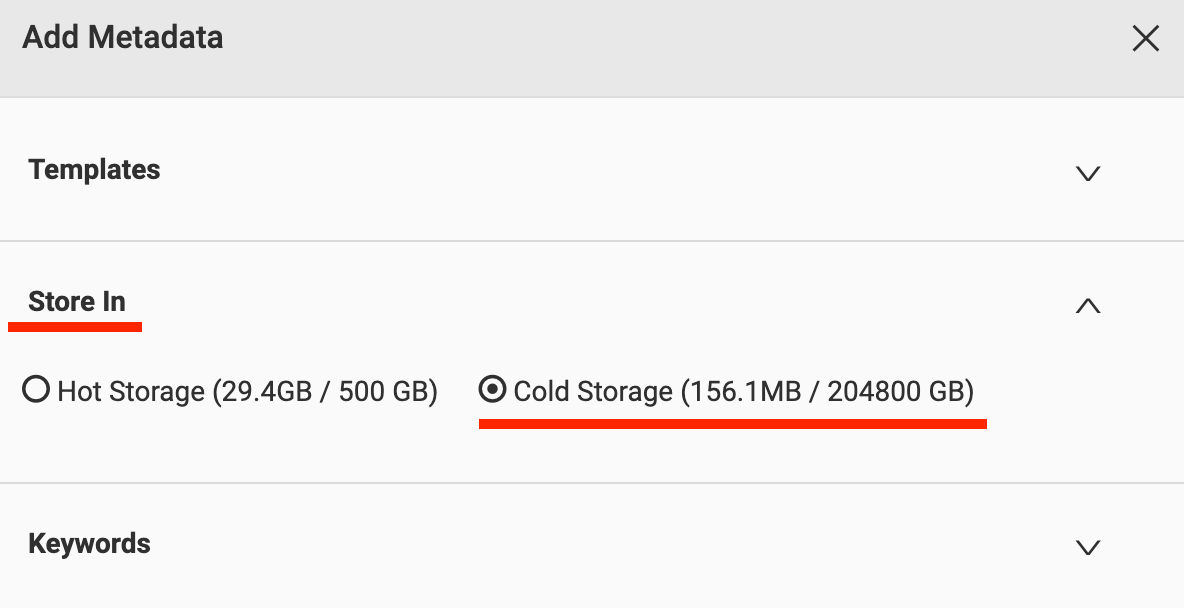Click blank area right of Cold Storage
The width and height of the screenshot is (1184, 608).
pyautogui.click(x=1080, y=391)
